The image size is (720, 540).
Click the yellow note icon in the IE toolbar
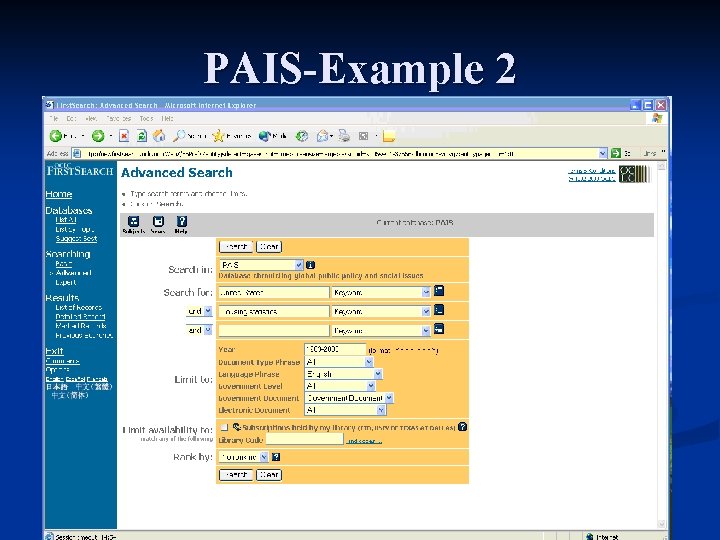(x=388, y=136)
